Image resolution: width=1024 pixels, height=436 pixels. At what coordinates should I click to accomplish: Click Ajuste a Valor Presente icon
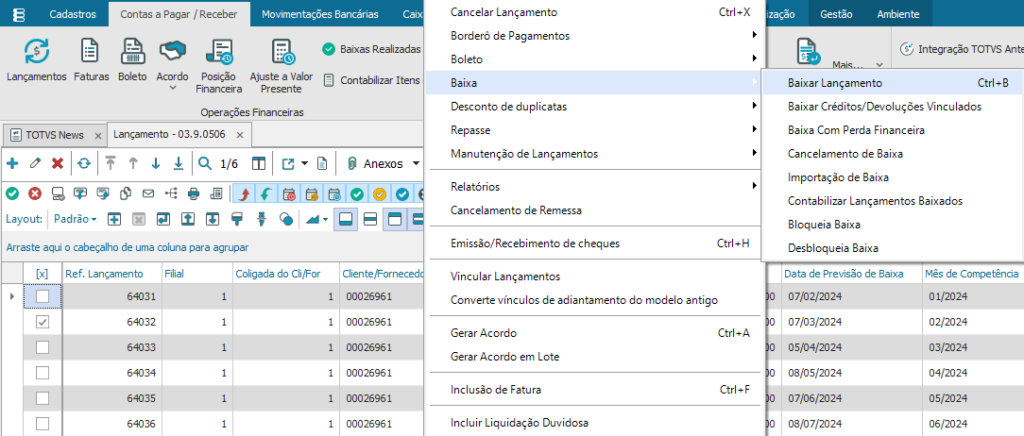(281, 64)
